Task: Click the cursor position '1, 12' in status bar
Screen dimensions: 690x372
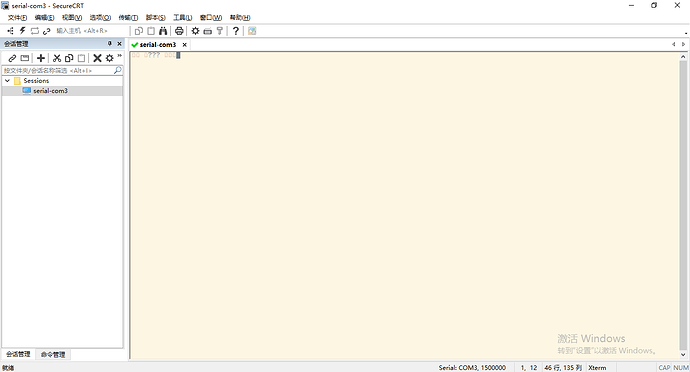Action: (529, 368)
